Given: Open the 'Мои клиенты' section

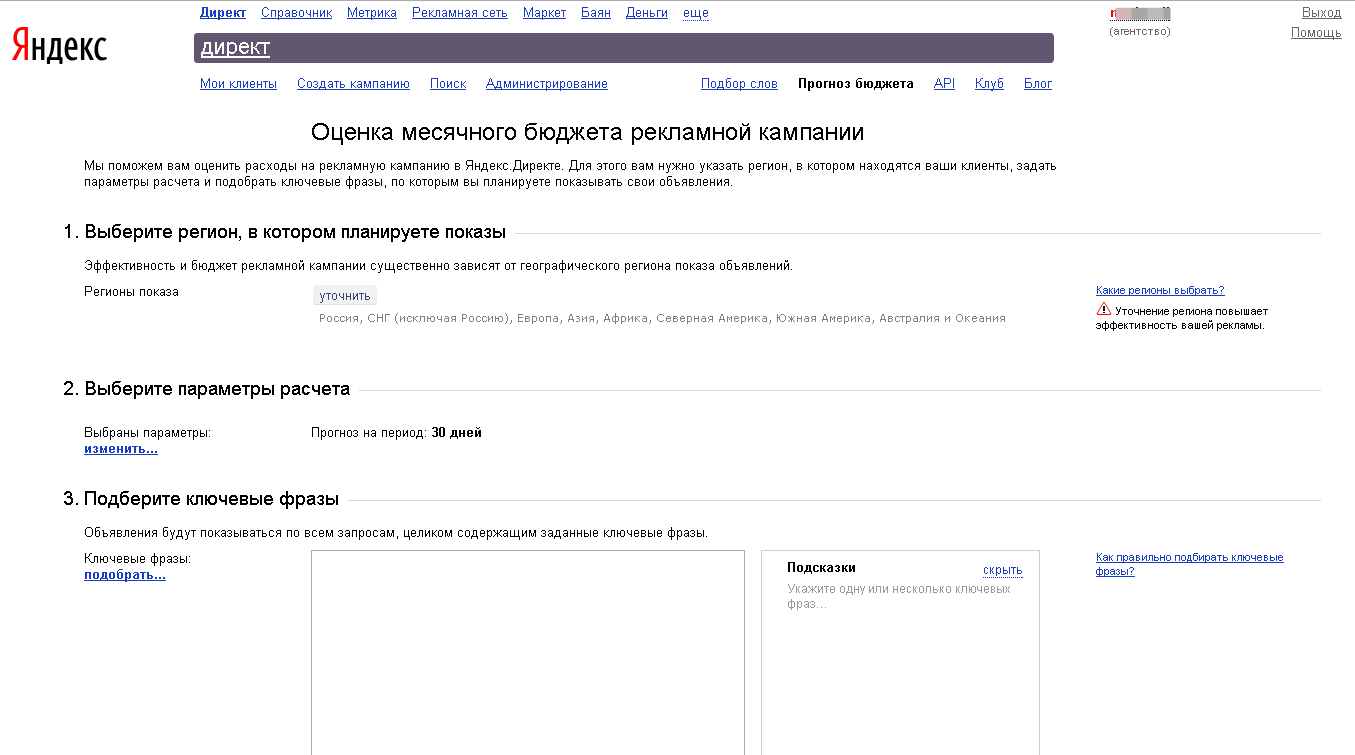Looking at the screenshot, I should (236, 83).
